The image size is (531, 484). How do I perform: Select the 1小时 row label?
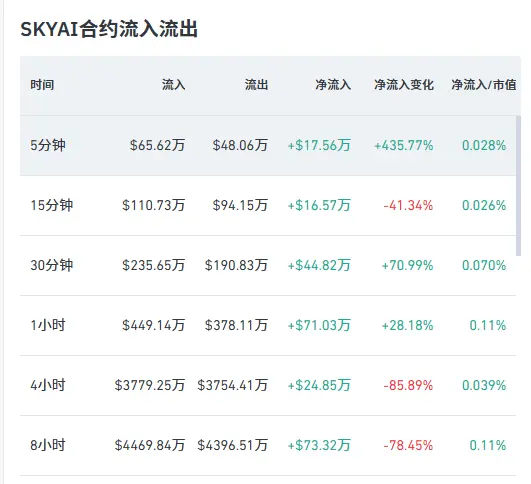pyautogui.click(x=48, y=325)
